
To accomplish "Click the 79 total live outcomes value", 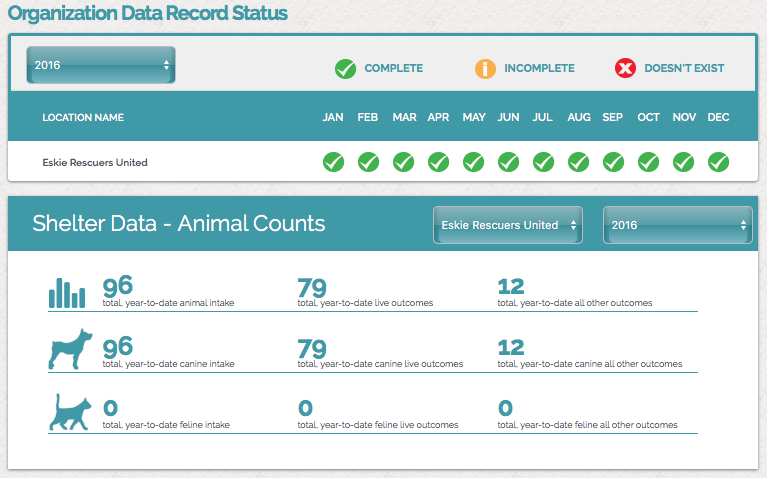I will tap(312, 287).
